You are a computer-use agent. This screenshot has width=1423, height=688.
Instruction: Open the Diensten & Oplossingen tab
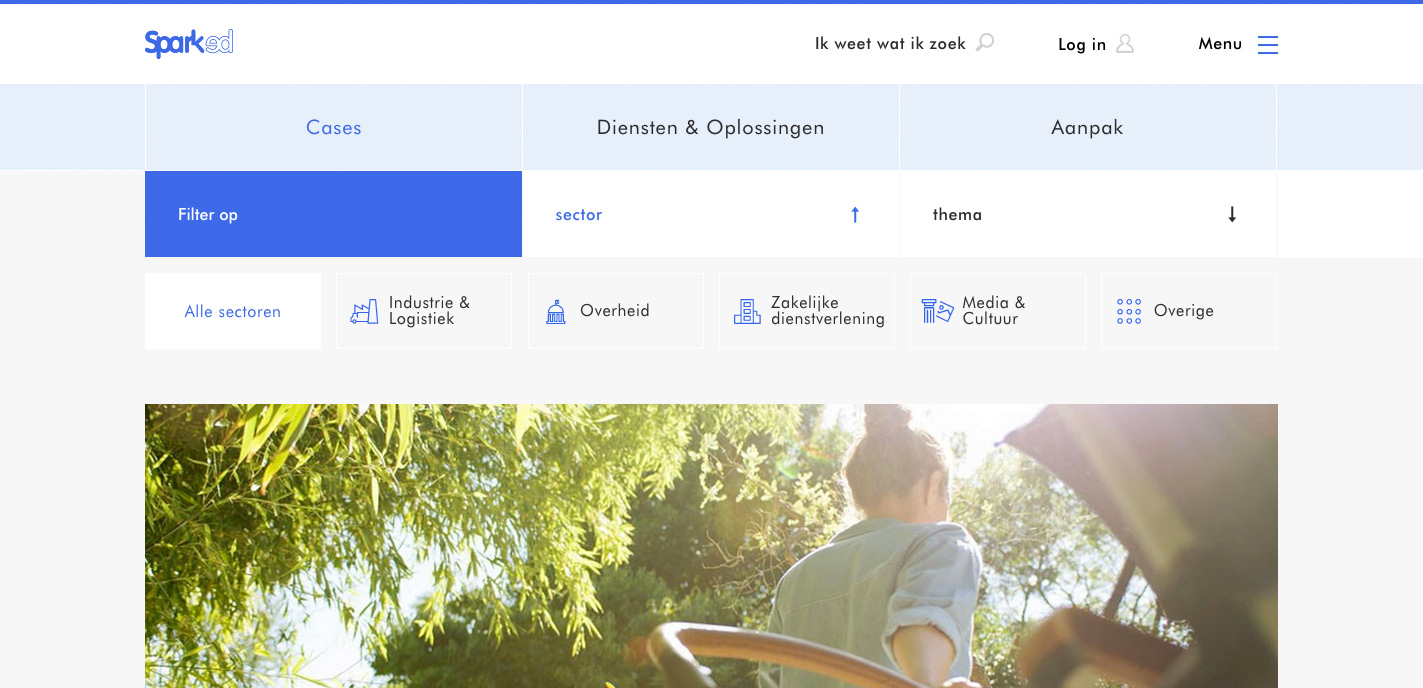coord(711,128)
